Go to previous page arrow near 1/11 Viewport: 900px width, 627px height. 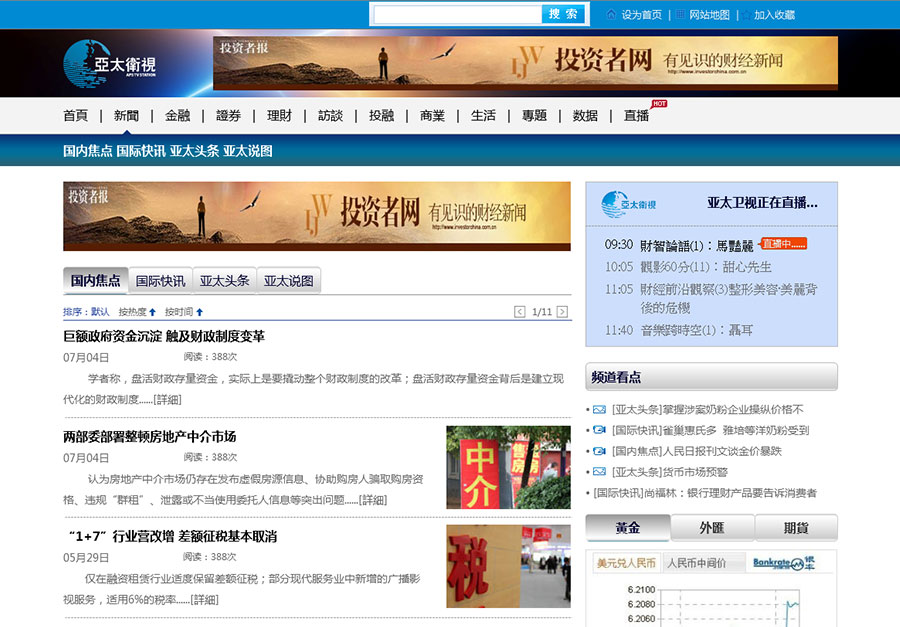point(519,312)
